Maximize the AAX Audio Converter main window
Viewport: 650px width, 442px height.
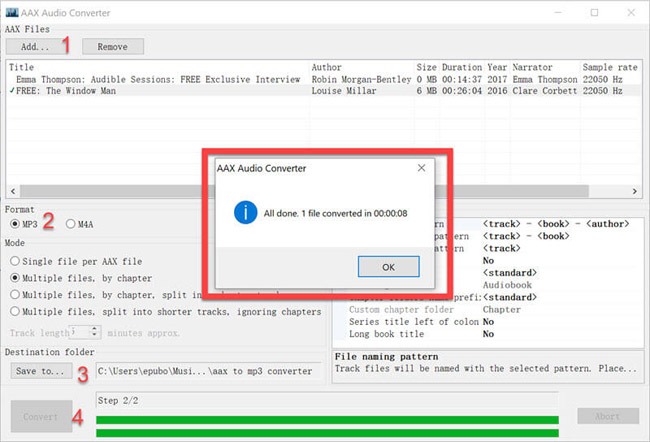594,12
